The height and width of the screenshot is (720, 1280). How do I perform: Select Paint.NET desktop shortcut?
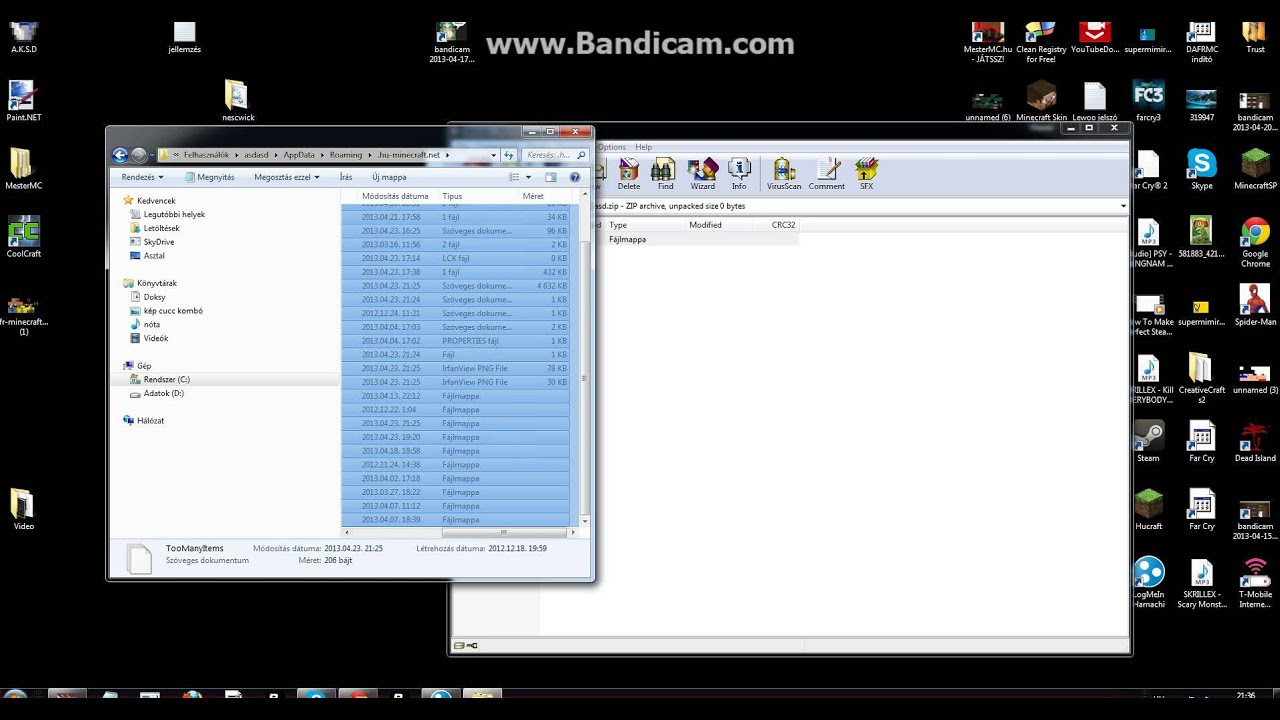click(24, 102)
